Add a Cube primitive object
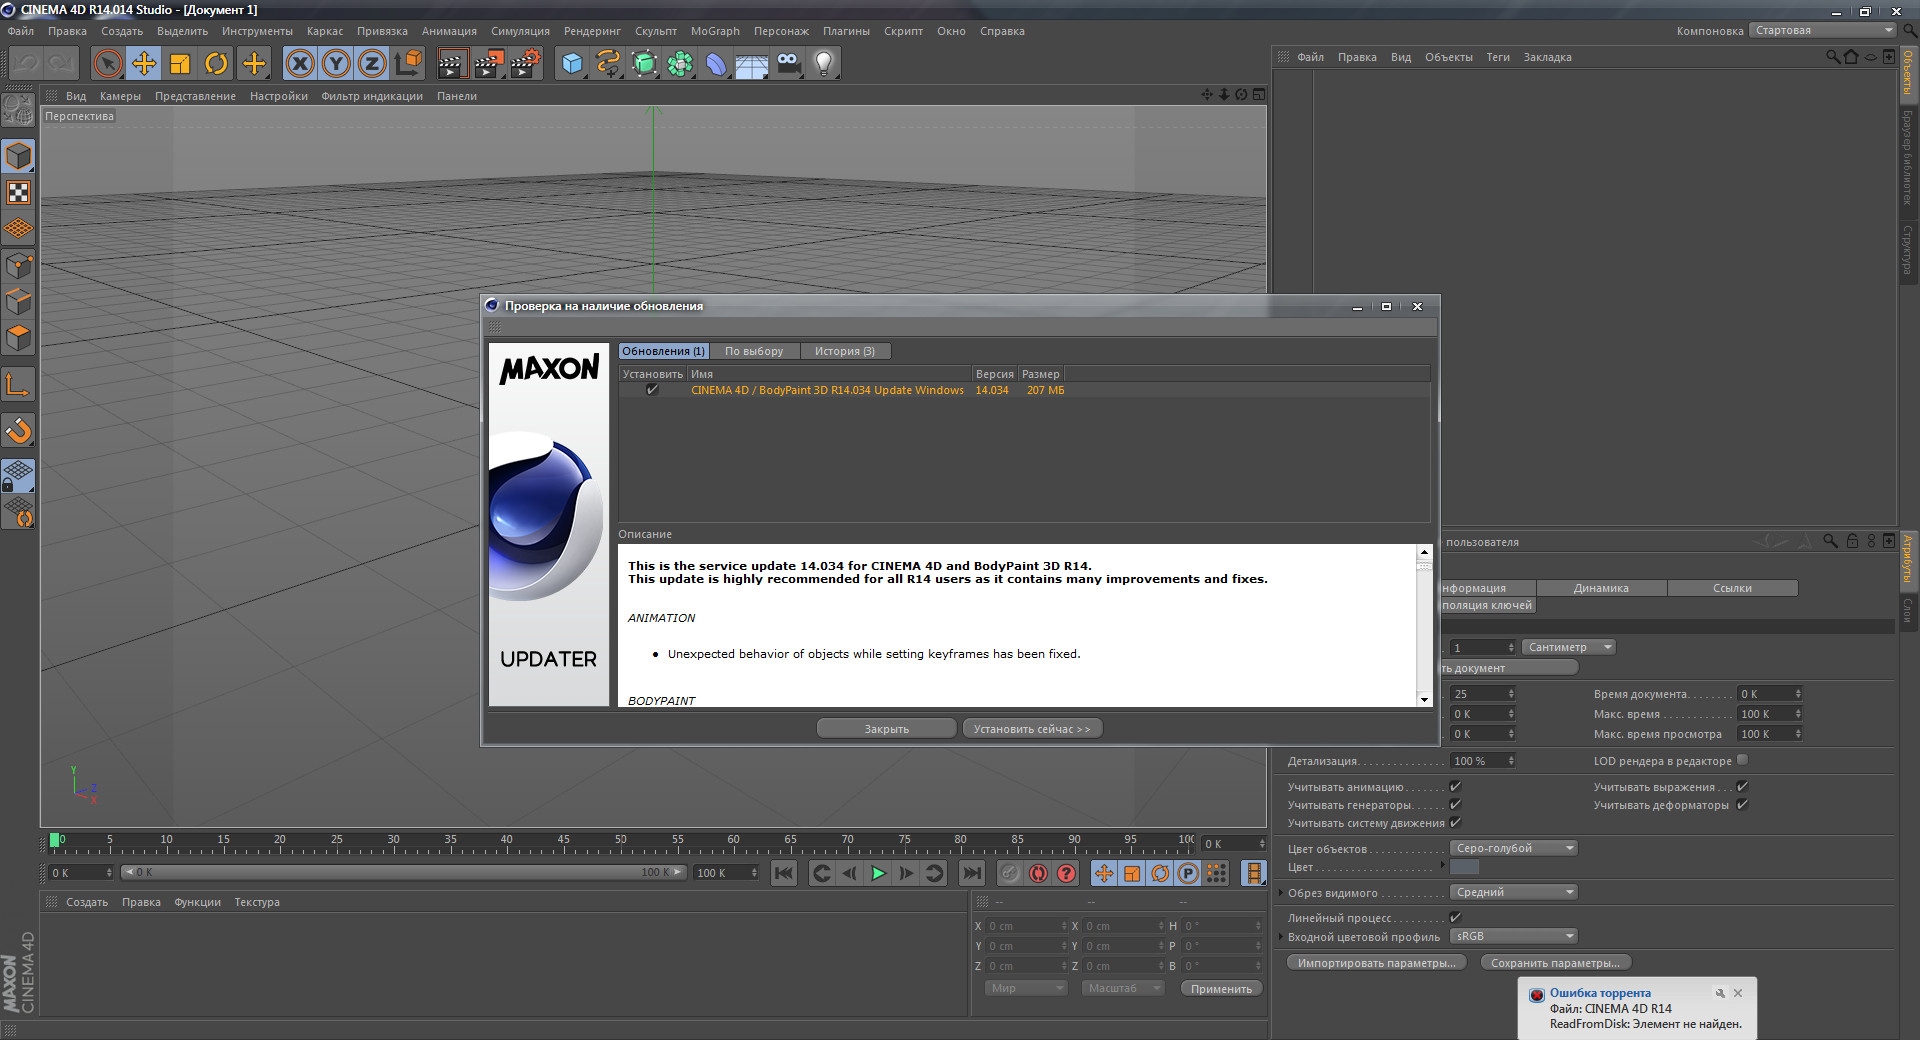 point(572,63)
